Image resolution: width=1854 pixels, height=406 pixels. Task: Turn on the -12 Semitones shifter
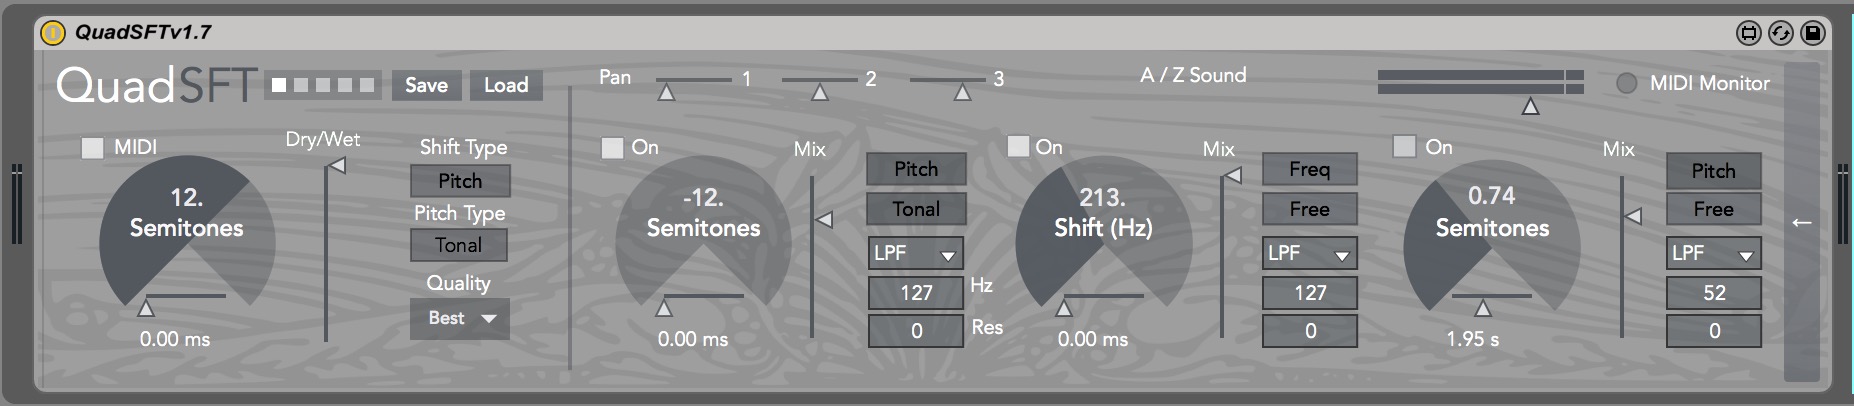(612, 148)
